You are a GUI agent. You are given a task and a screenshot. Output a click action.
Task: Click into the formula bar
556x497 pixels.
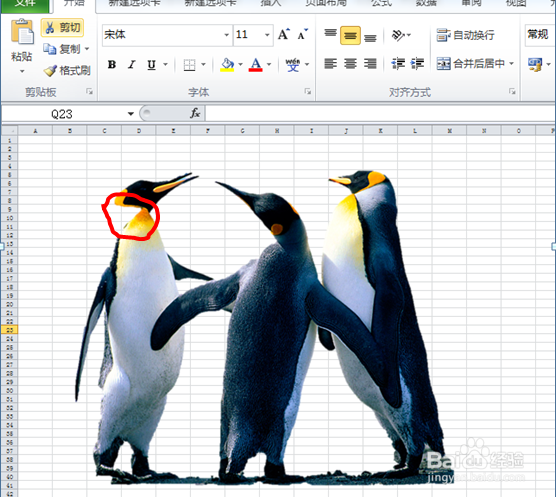point(379,114)
